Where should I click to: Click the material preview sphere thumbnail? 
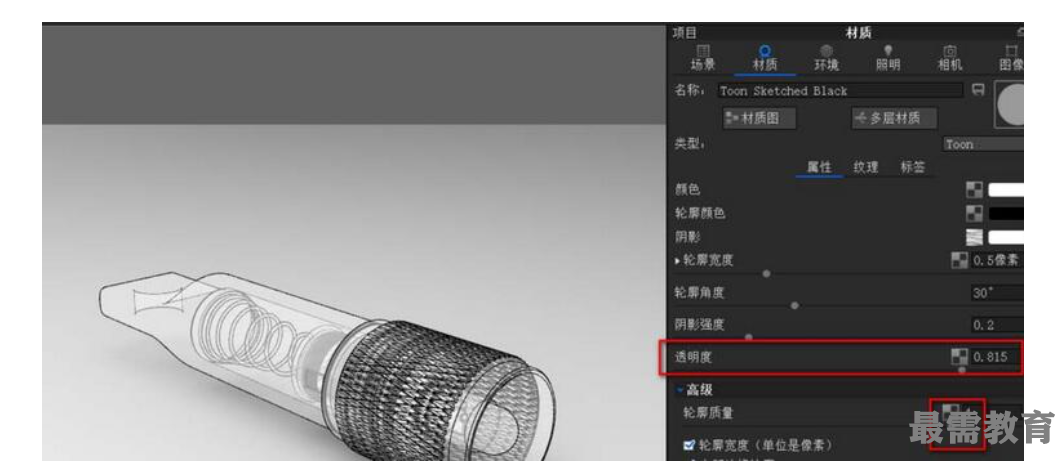click(1009, 105)
